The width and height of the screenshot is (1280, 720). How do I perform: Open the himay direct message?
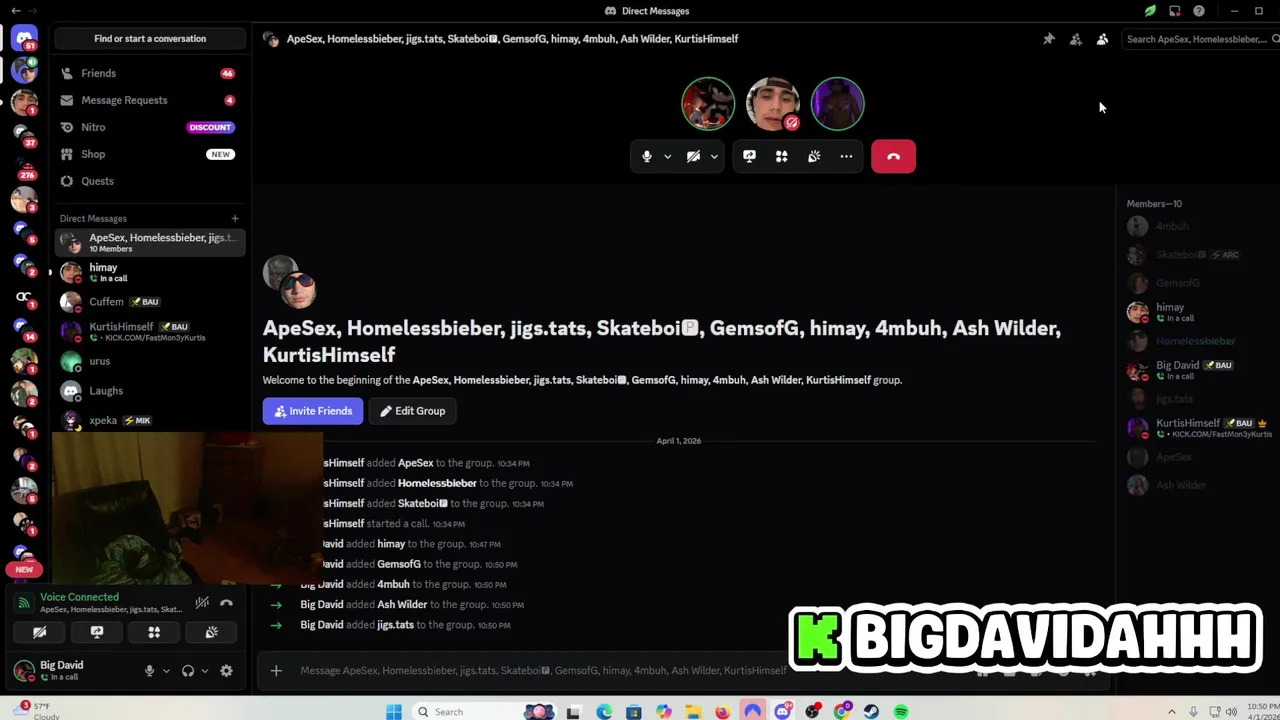click(x=150, y=272)
